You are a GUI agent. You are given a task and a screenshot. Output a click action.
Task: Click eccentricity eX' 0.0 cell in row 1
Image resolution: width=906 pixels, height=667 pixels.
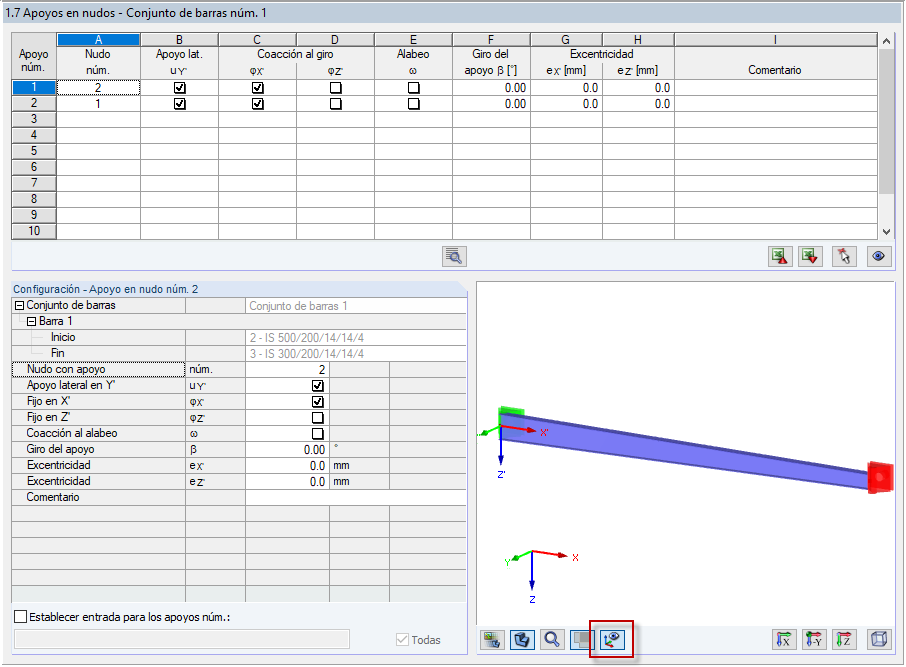coord(566,88)
